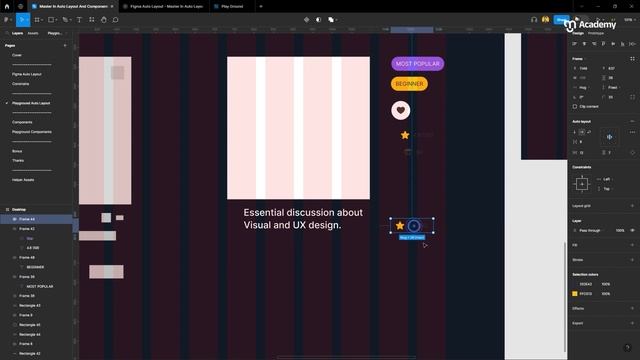This screenshot has height=360, width=640.
Task: Open the Frame tool dropdown arrow
Action: click(42, 20)
